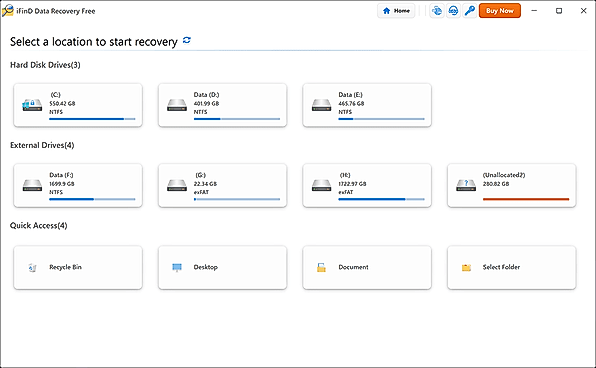Select the (H:) exFAT drive icon
This screenshot has height=368, width=596.
tap(322, 185)
